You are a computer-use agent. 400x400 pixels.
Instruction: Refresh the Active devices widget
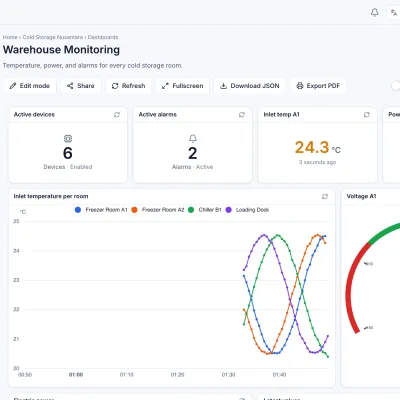click(117, 115)
